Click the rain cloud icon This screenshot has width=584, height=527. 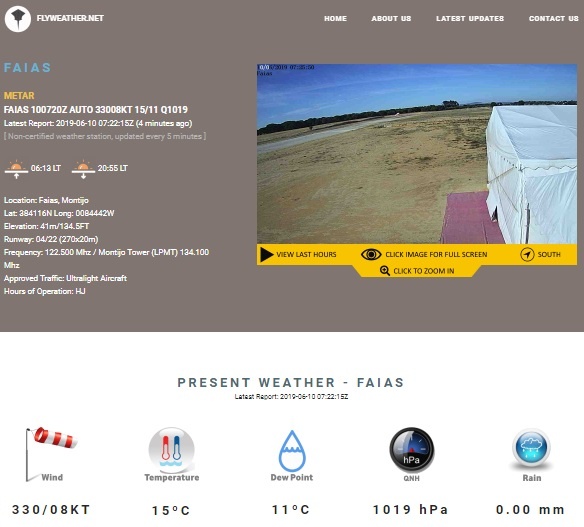click(x=531, y=448)
